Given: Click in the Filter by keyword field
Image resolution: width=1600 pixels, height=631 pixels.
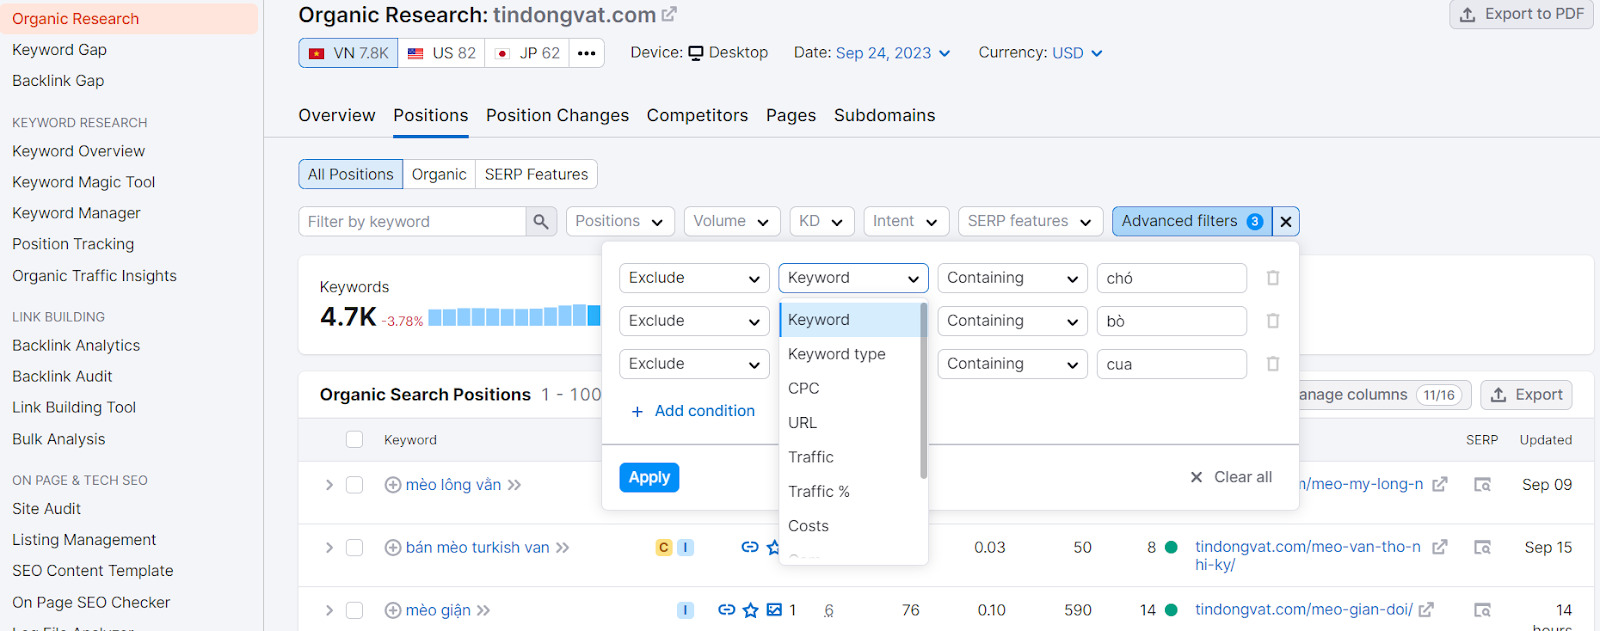Looking at the screenshot, I should pos(420,221).
